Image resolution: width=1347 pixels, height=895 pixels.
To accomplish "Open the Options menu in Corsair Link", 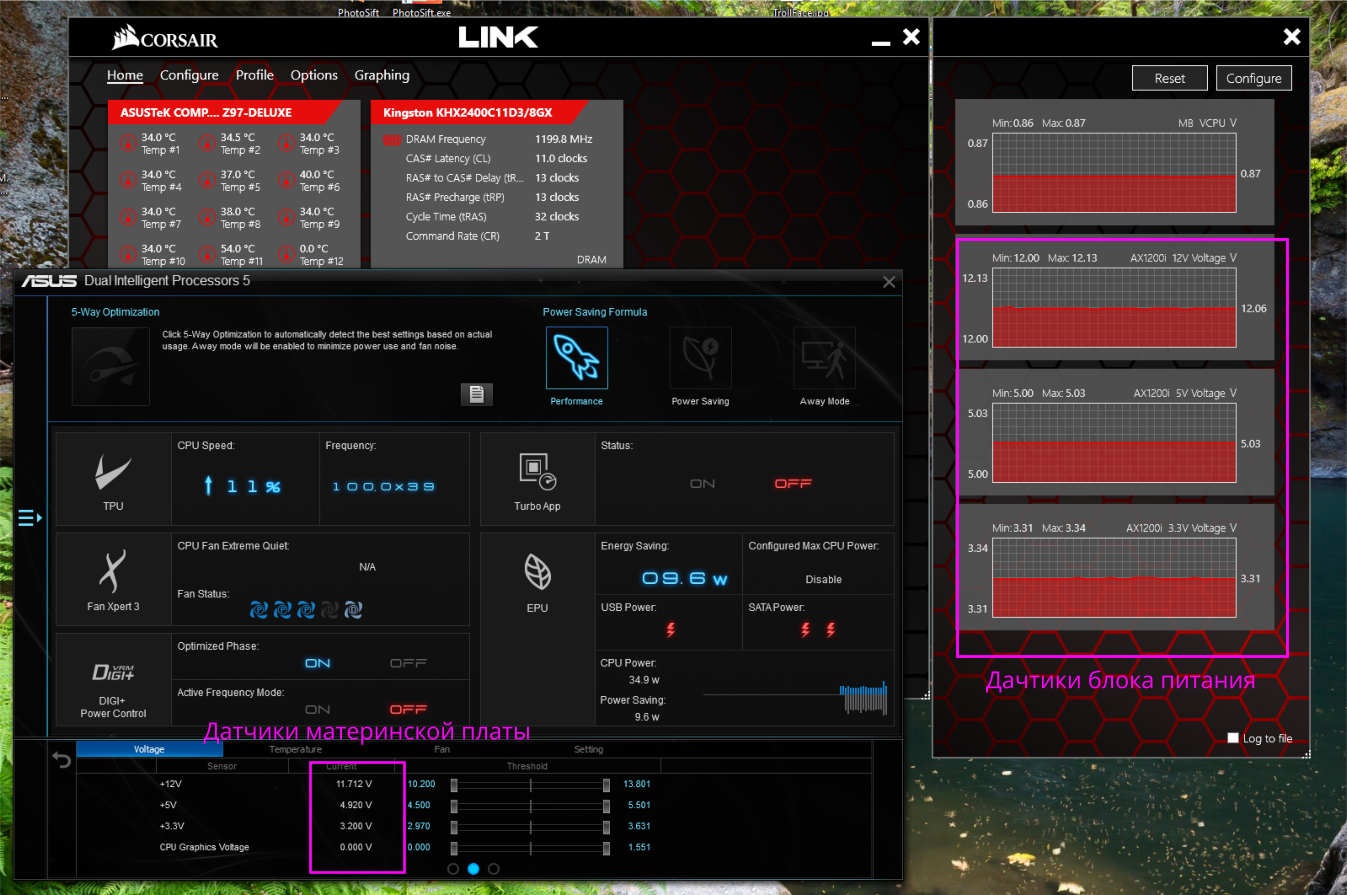I will 314,75.
